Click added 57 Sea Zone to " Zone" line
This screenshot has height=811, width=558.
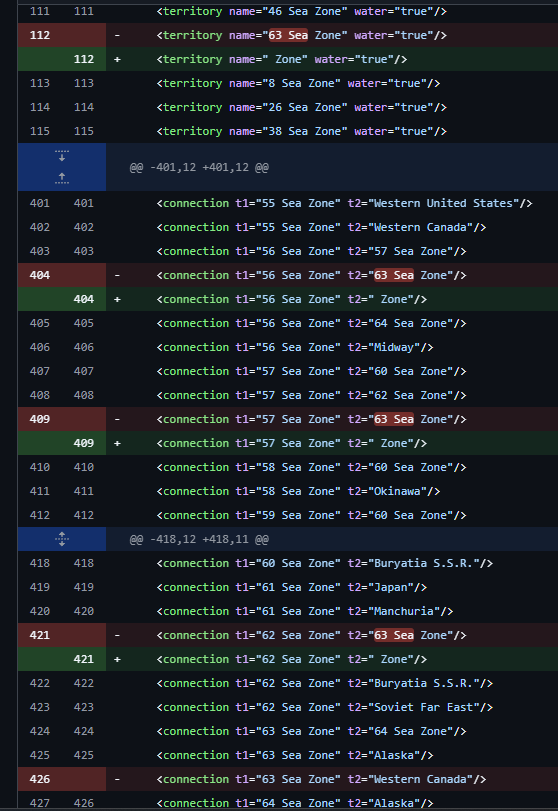[x=292, y=443]
